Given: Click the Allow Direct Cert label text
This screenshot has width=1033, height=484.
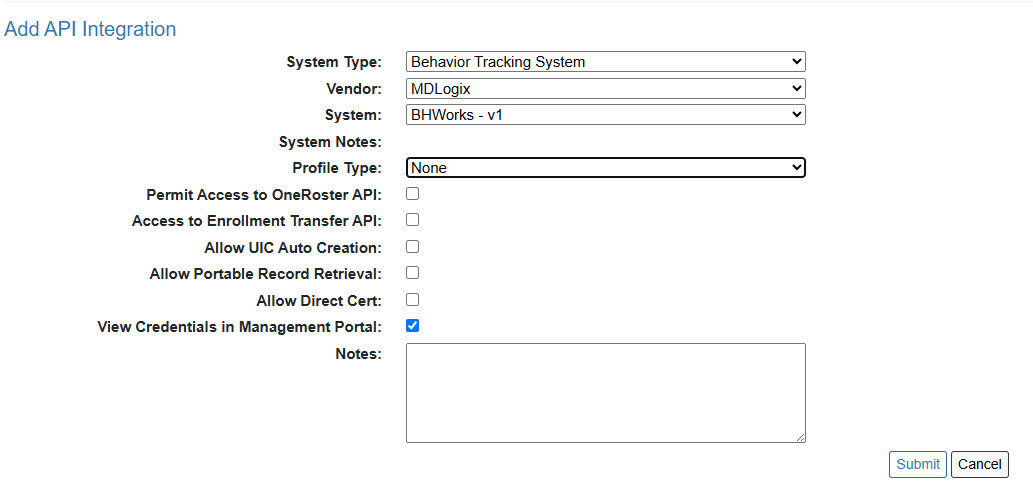Looking at the screenshot, I should tap(318, 300).
